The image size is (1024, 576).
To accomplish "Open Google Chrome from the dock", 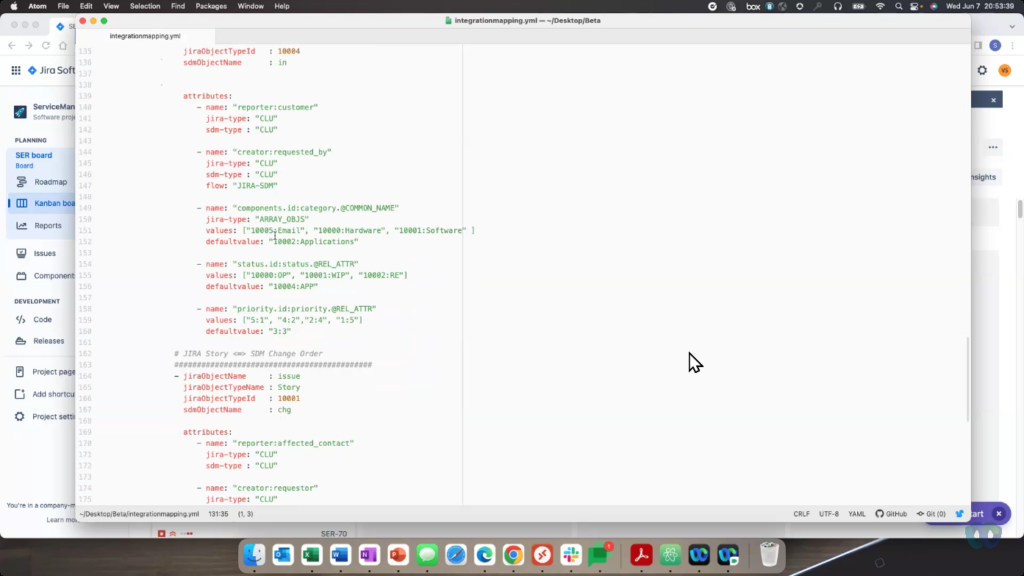I will pyautogui.click(x=513, y=555).
